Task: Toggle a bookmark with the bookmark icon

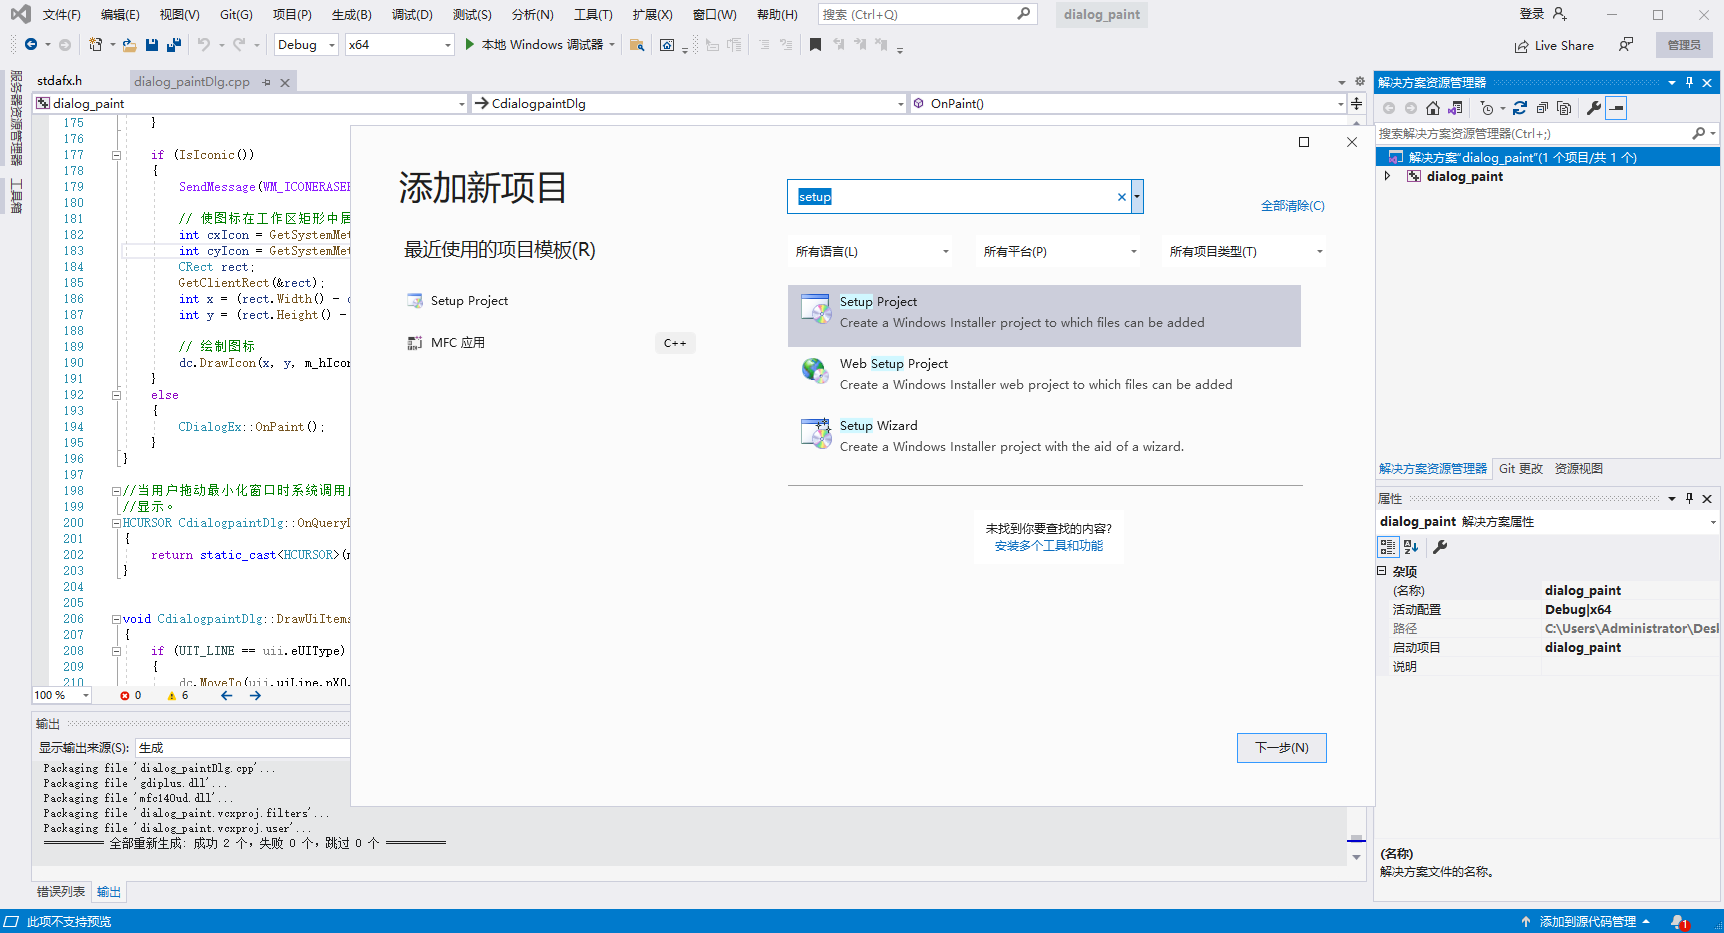Action: 815,45
